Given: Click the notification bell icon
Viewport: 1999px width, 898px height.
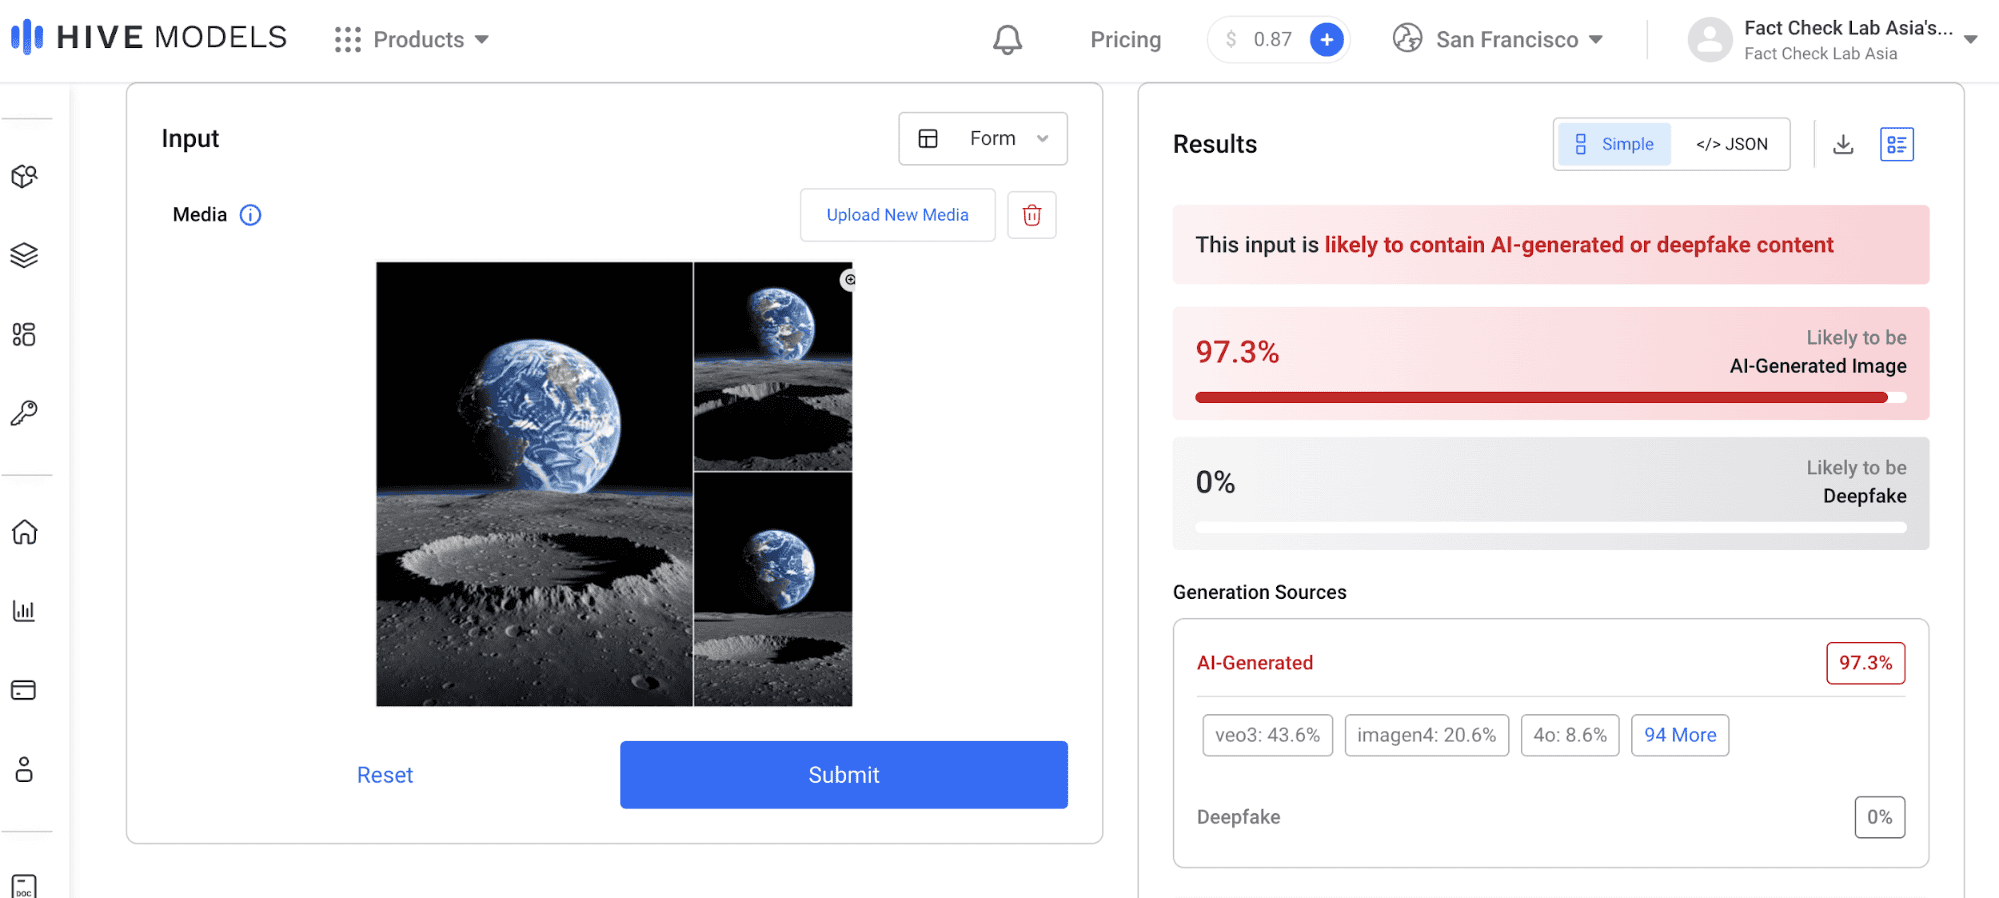Looking at the screenshot, I should click(1007, 40).
